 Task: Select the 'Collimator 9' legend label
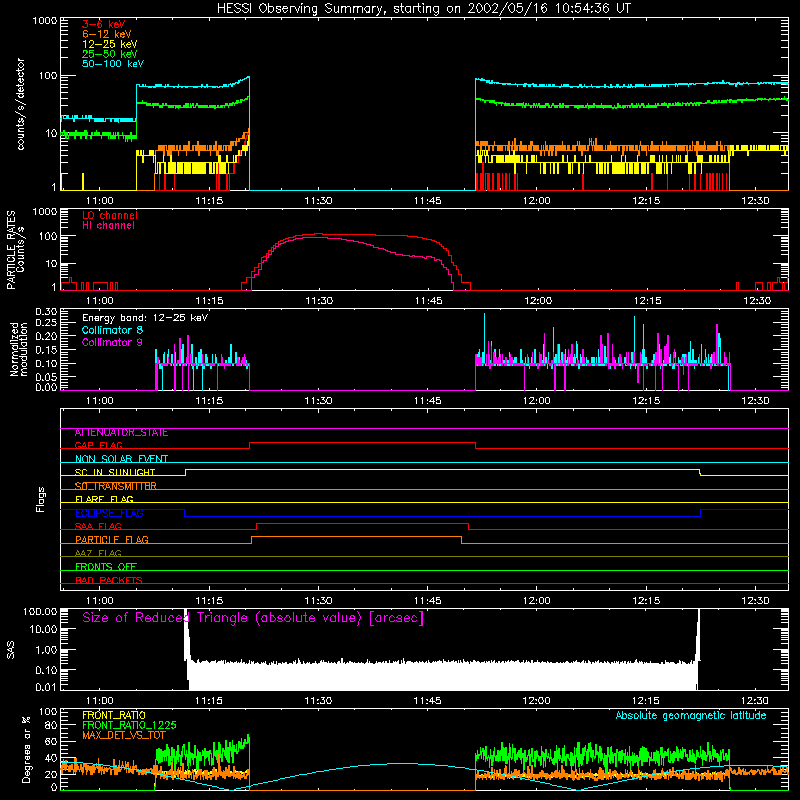coord(112,342)
